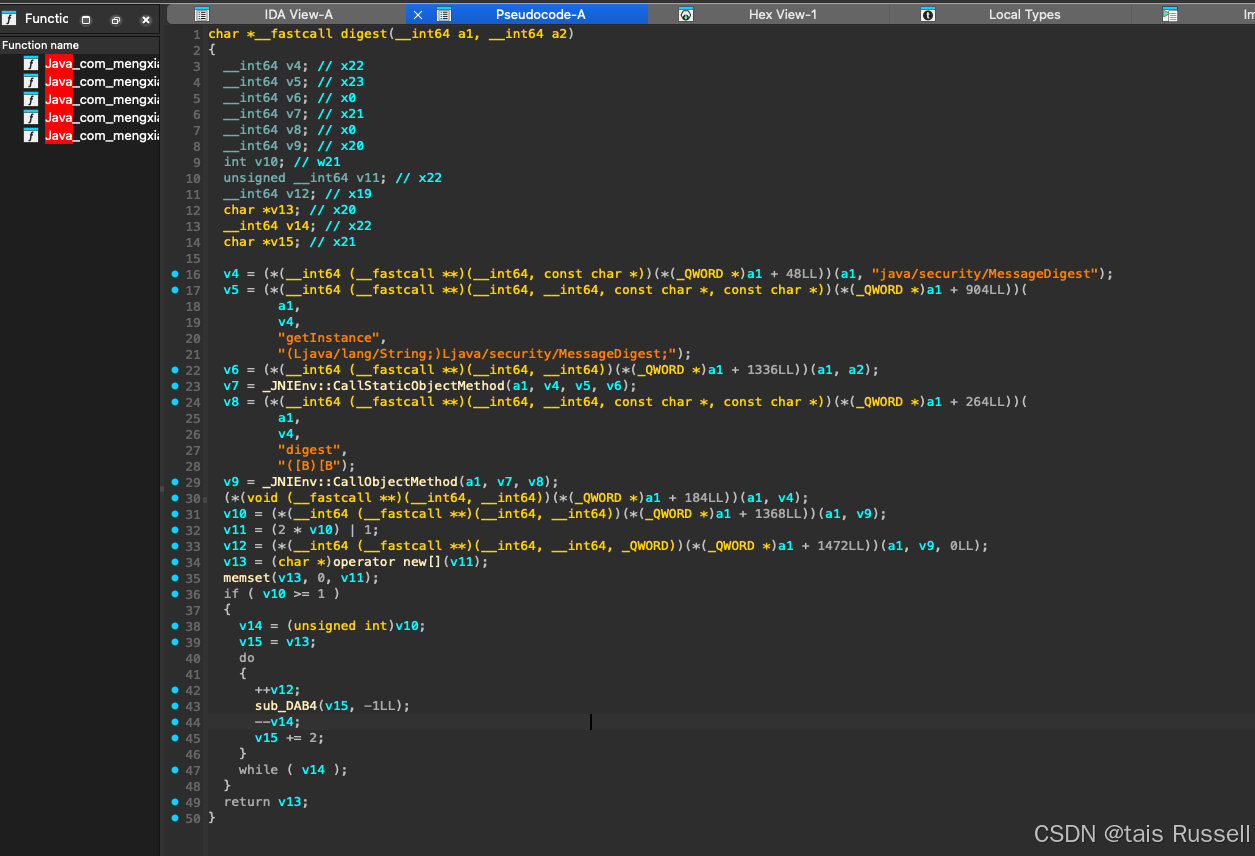Click the Hex View-1 tab icon
1255x856 pixels.
click(x=686, y=14)
